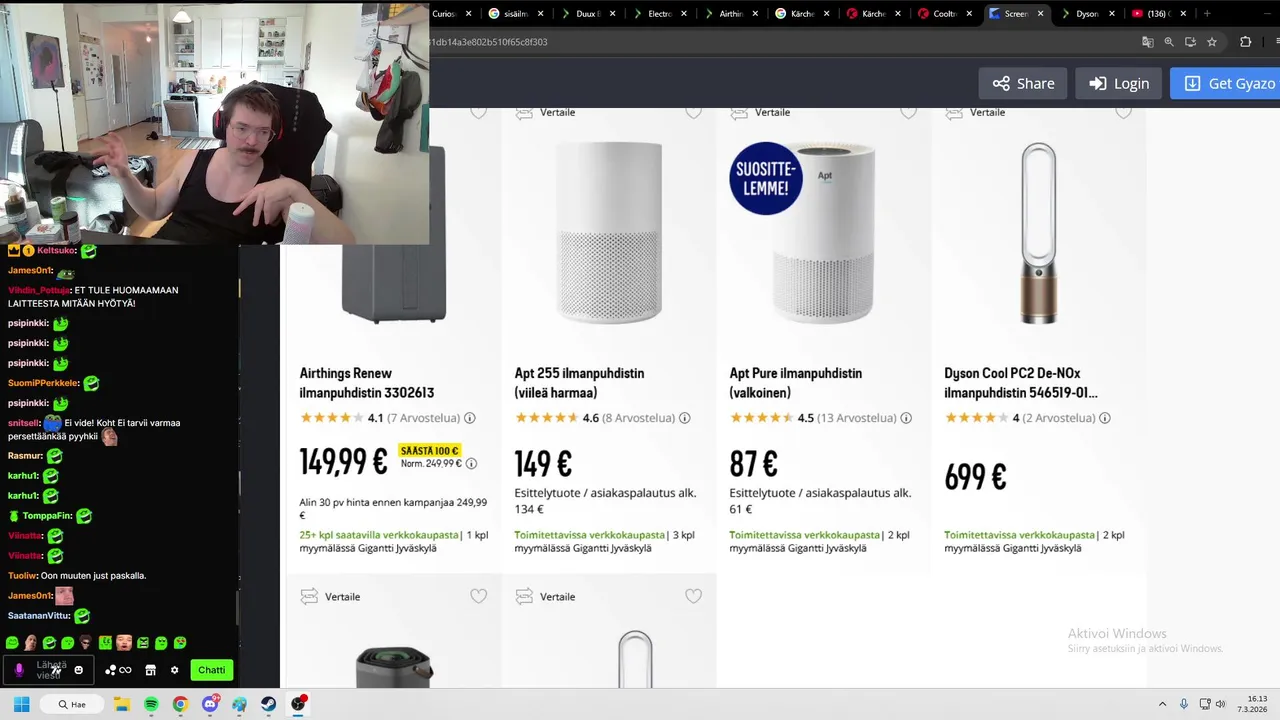This screenshot has height=720, width=1280.
Task: Open Apt 255 ilmanpuhdistin product title
Action: coord(579,383)
